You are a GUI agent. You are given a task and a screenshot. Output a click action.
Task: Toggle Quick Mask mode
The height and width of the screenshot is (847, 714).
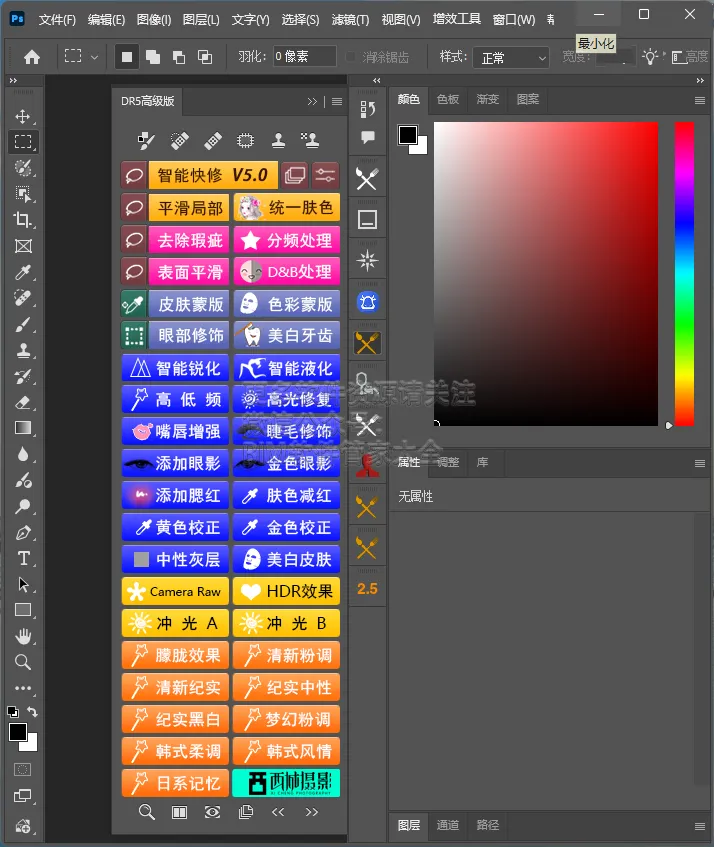pyautogui.click(x=22, y=769)
